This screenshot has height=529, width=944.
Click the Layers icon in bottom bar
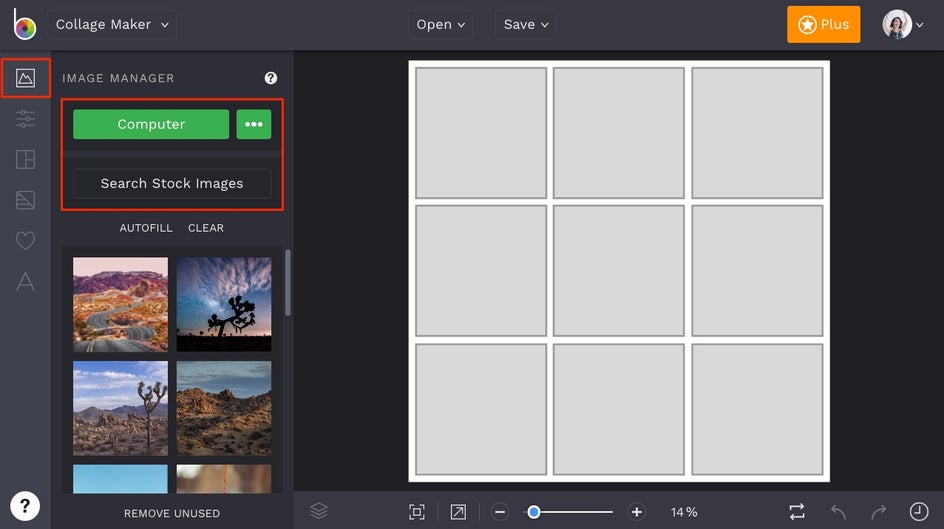(319, 511)
